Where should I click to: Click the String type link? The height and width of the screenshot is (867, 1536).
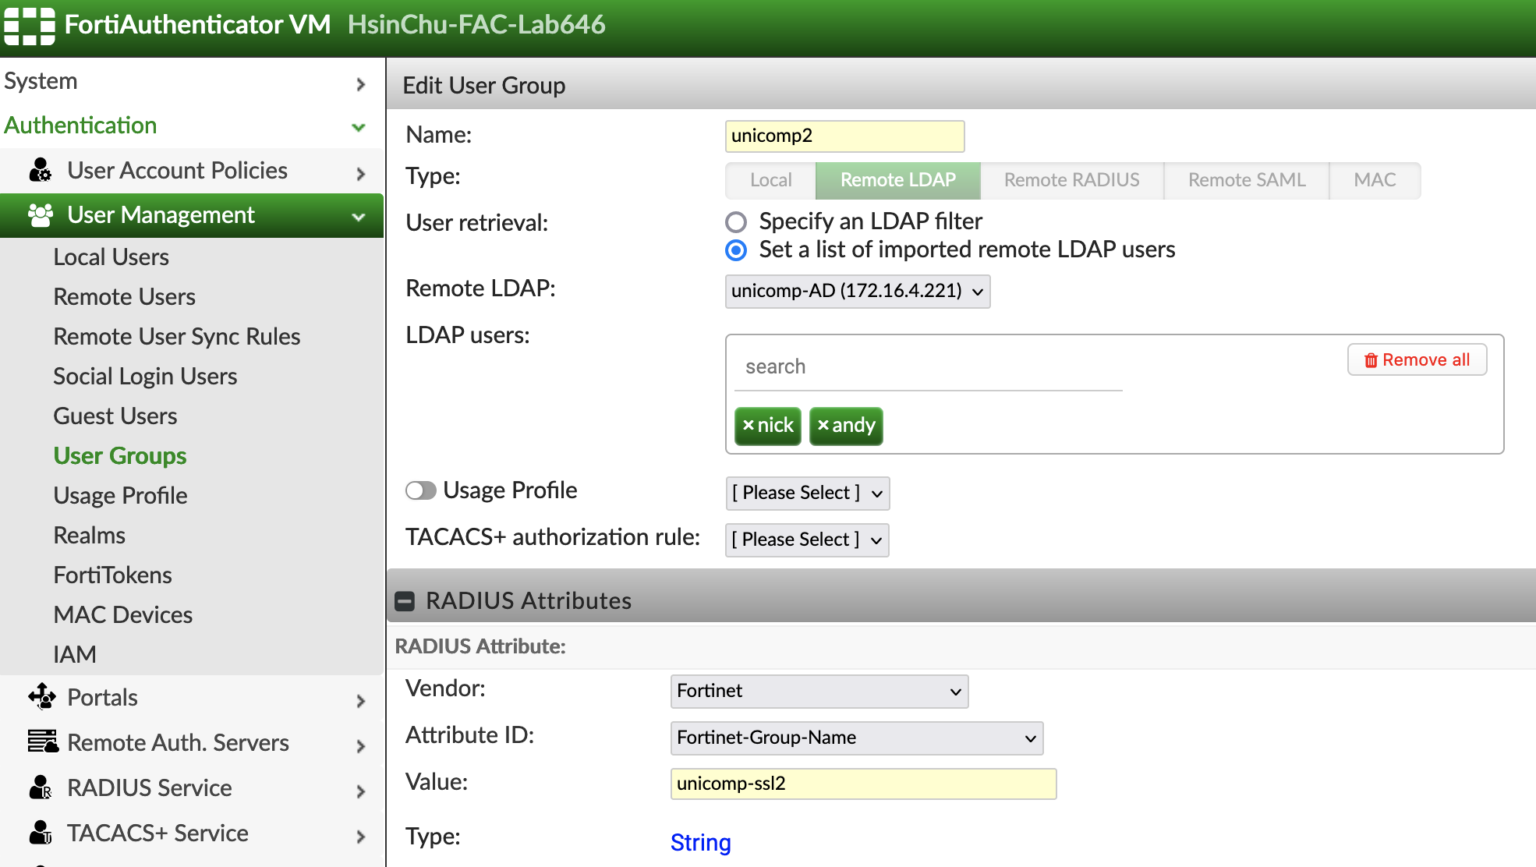(x=700, y=843)
